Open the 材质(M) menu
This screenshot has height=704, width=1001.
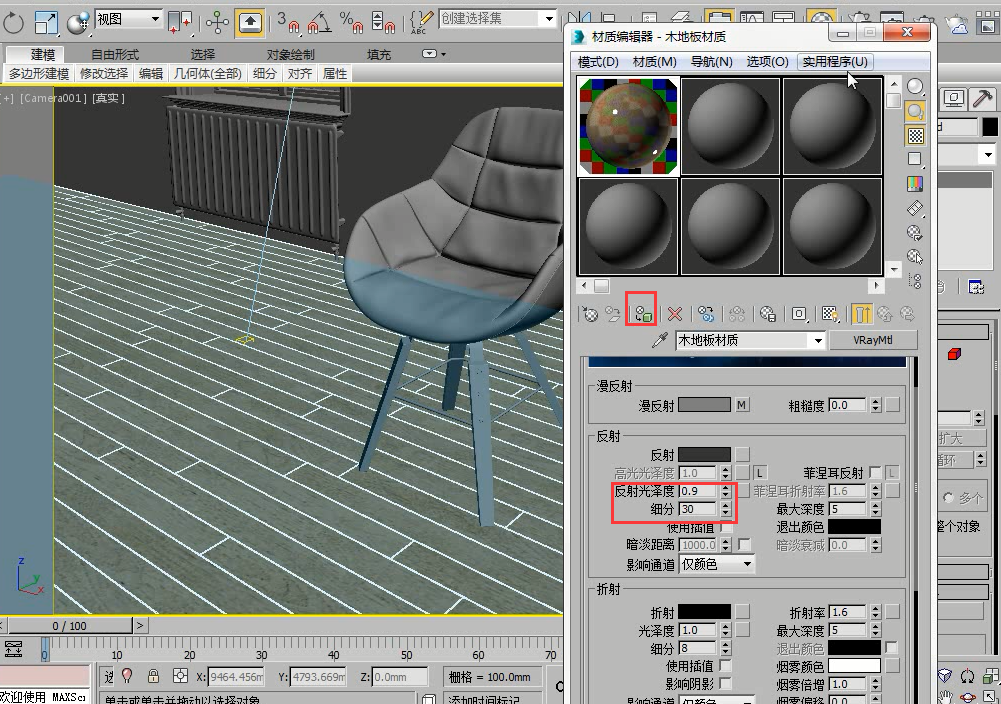[x=654, y=62]
